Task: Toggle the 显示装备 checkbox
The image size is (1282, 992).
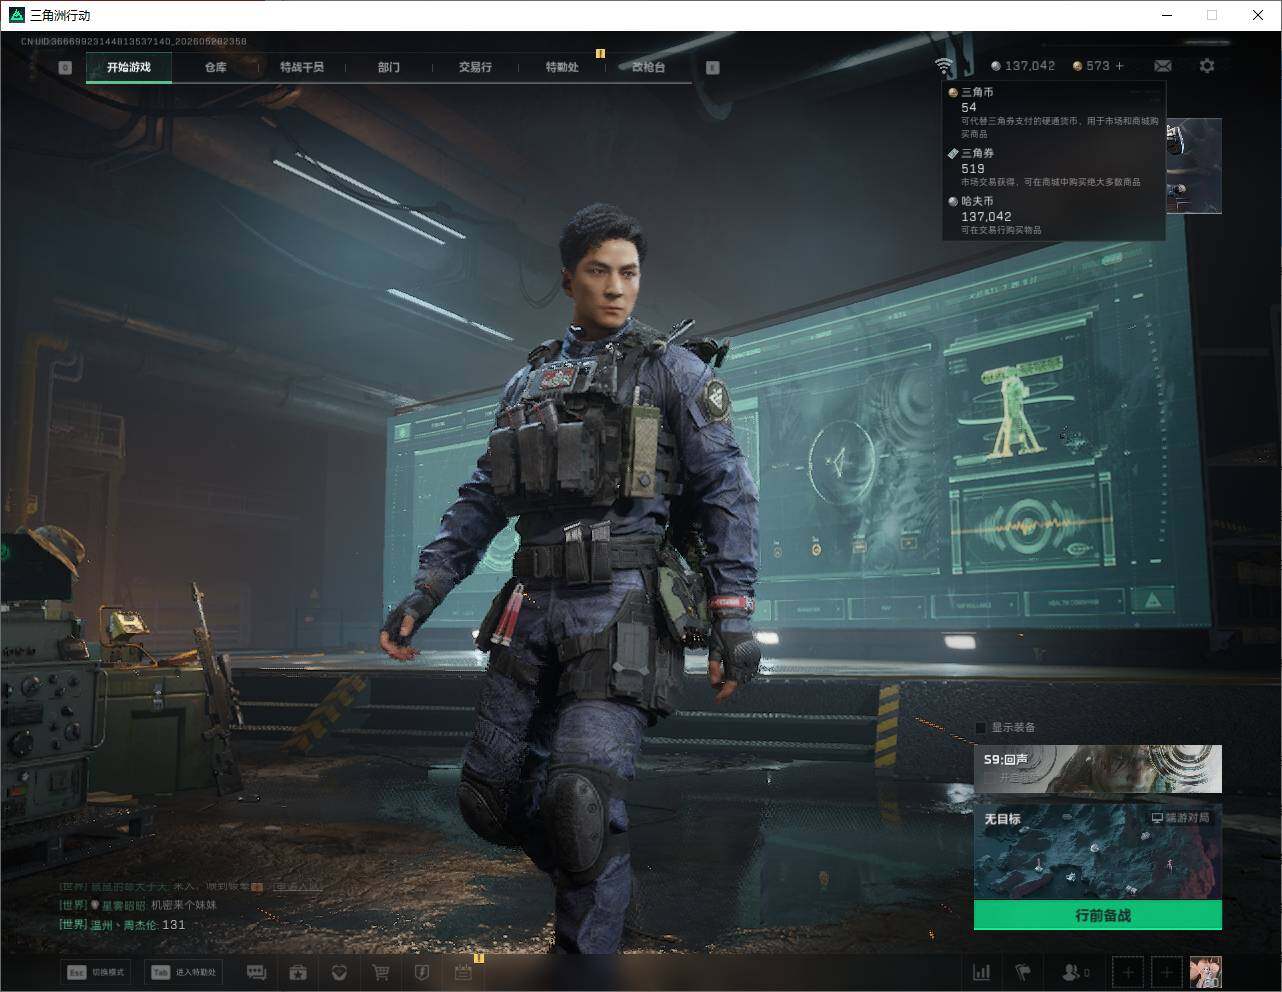Action: (x=981, y=728)
